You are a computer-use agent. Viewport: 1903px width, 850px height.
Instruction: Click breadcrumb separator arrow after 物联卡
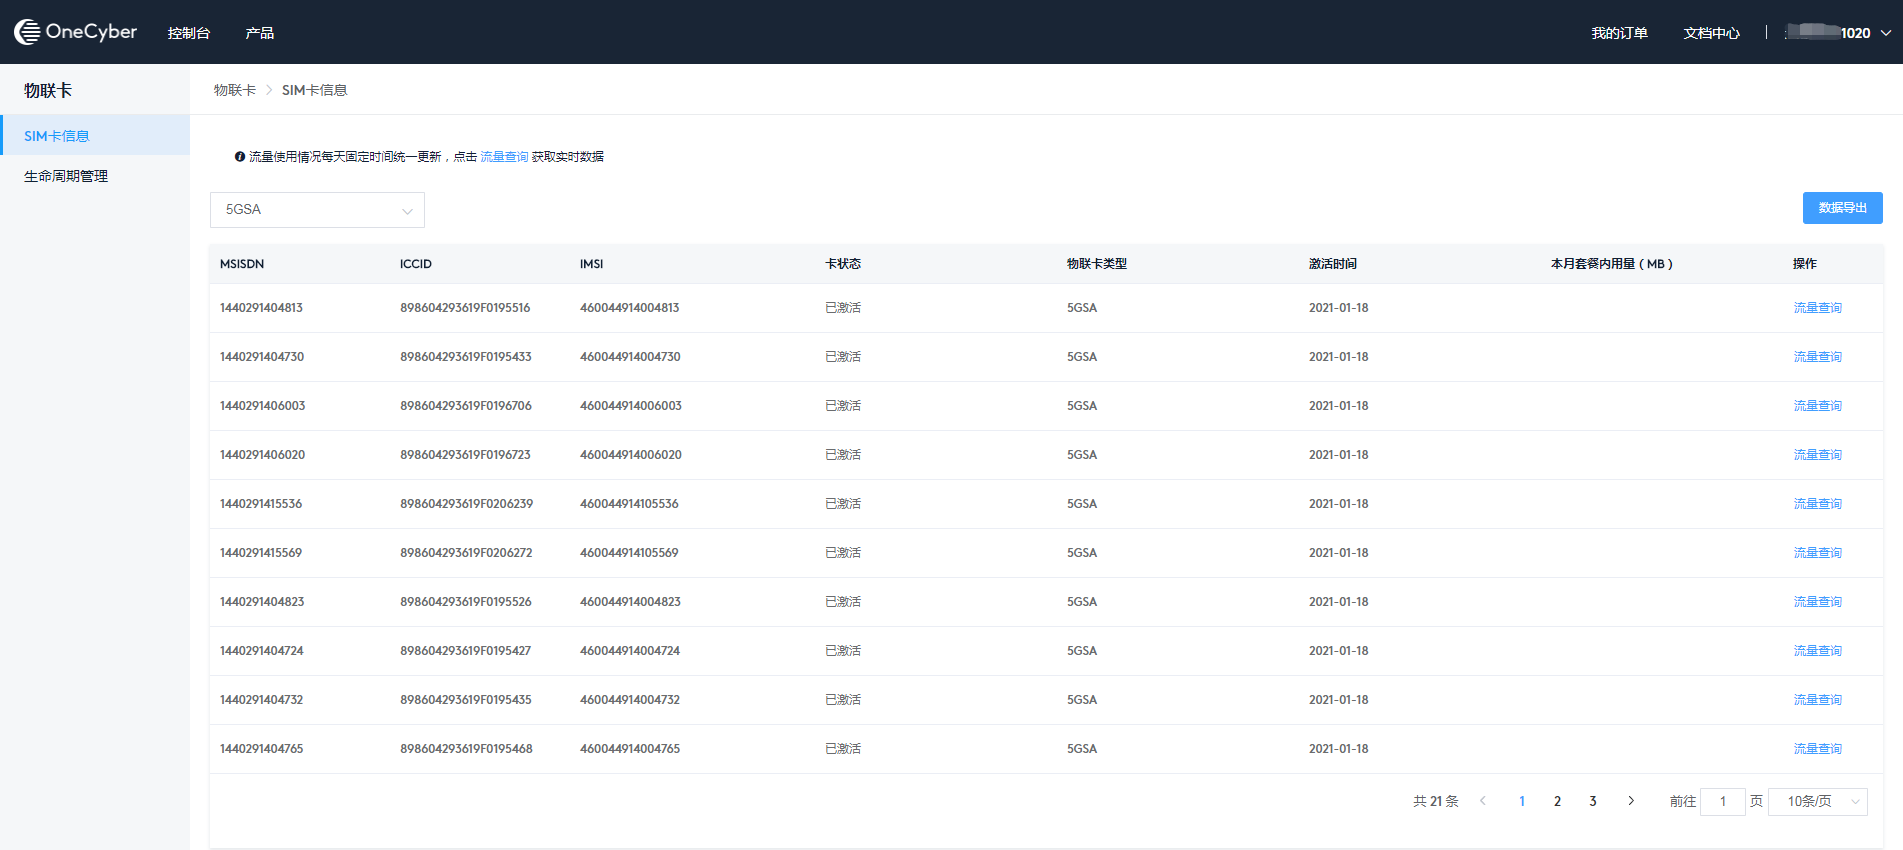pyautogui.click(x=269, y=90)
